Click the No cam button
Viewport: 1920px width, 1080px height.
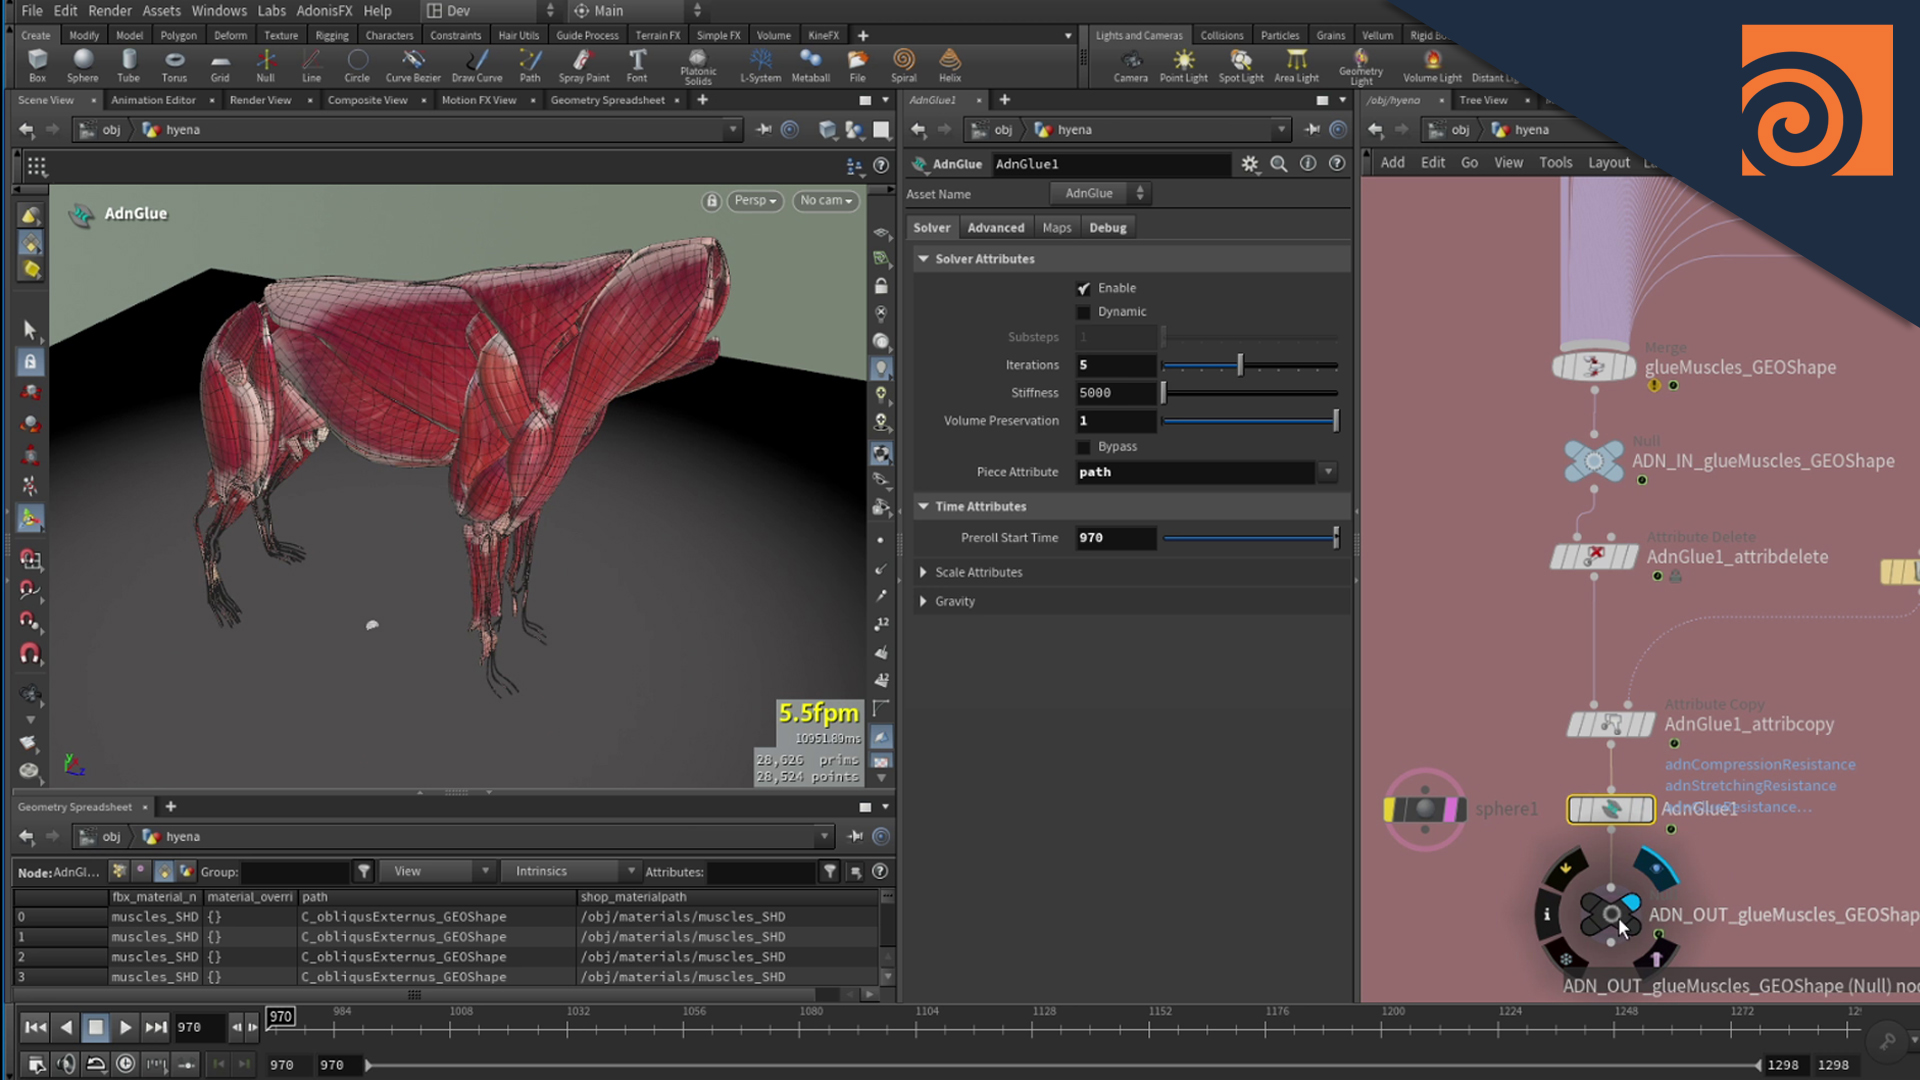pyautogui.click(x=825, y=201)
